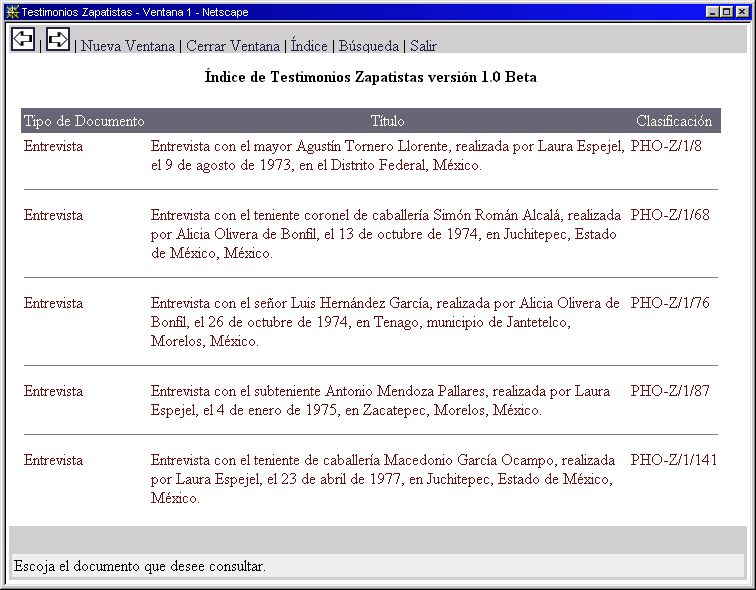This screenshot has width=756, height=590.
Task: Click the back arrow navigation icon
Action: click(23, 39)
